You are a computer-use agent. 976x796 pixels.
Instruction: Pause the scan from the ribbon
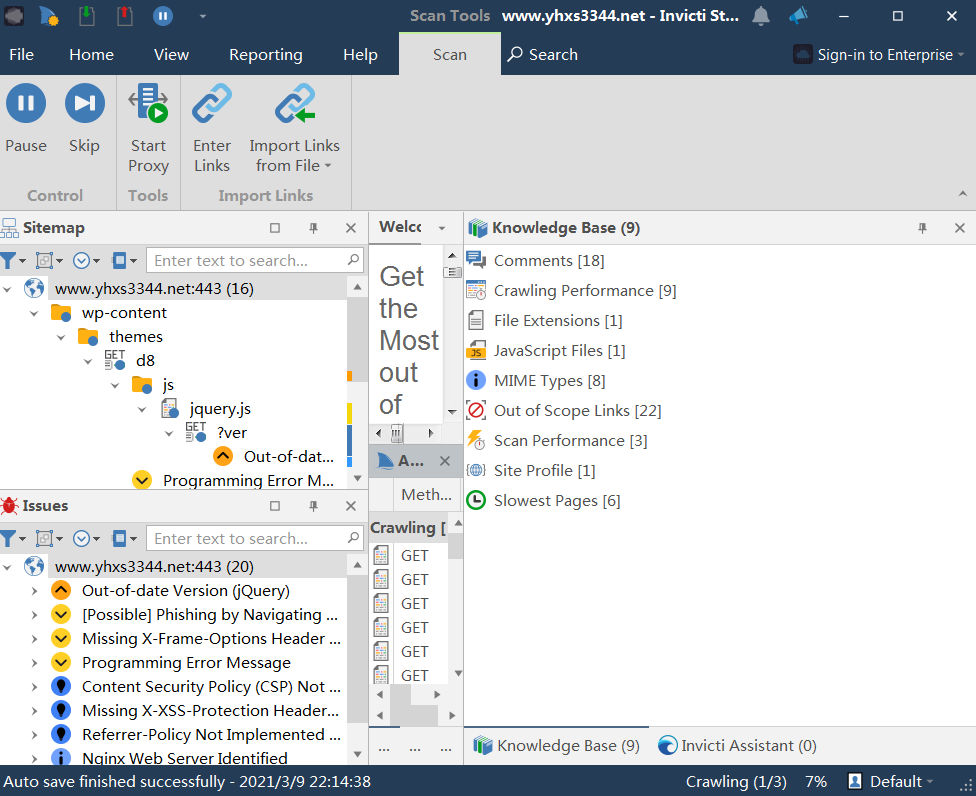click(26, 118)
